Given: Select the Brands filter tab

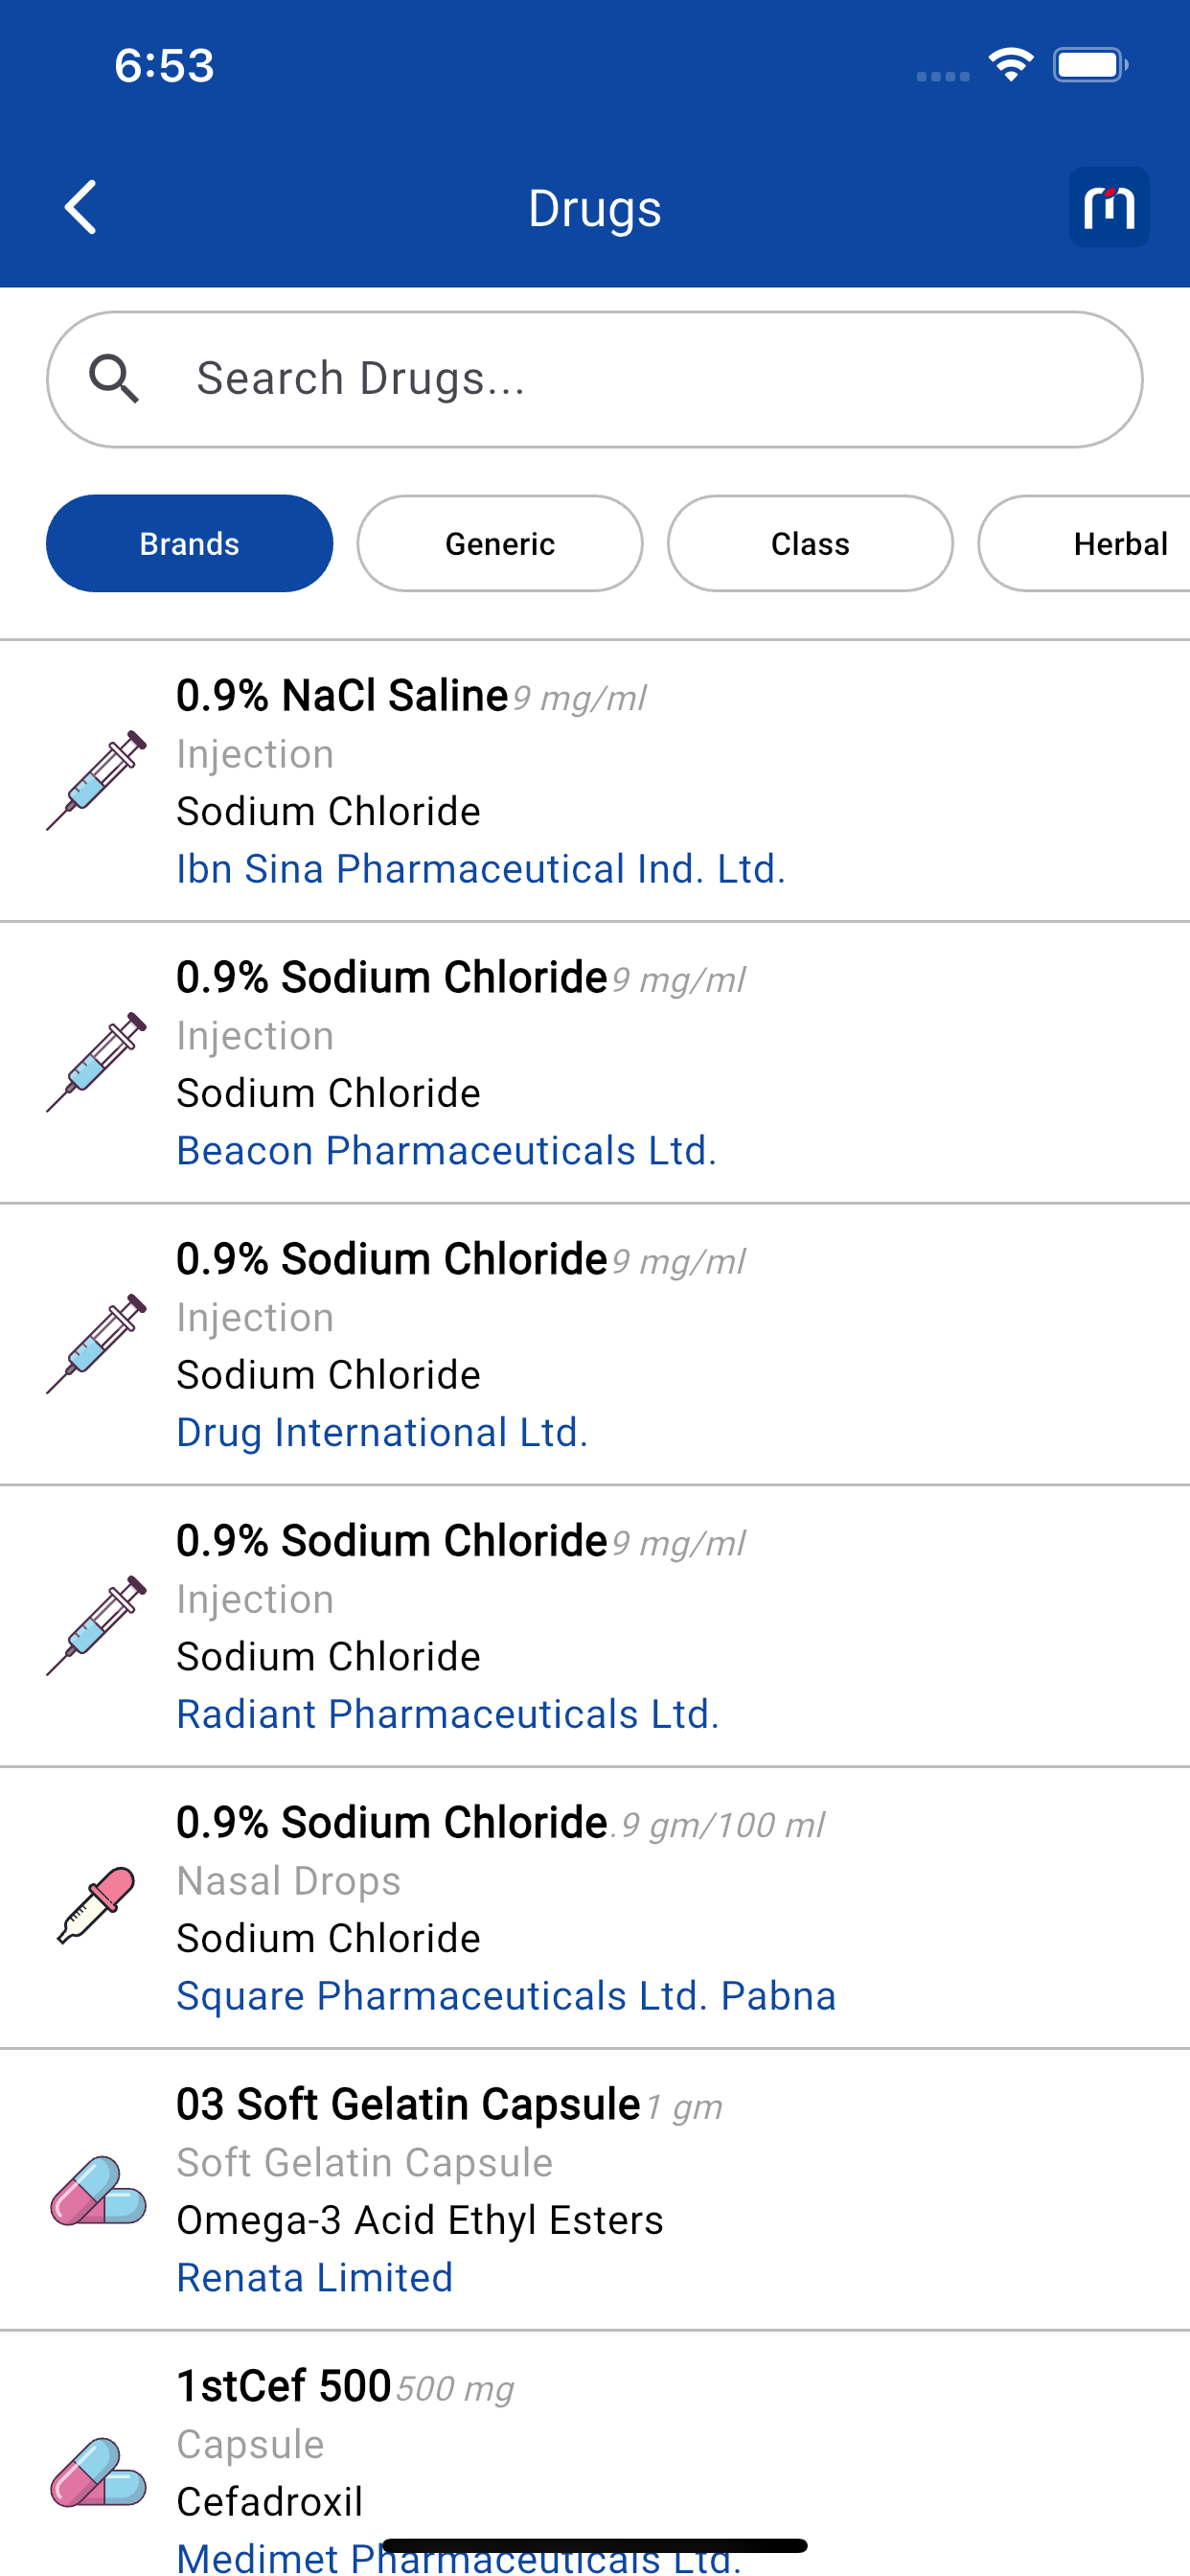Looking at the screenshot, I should coord(189,543).
